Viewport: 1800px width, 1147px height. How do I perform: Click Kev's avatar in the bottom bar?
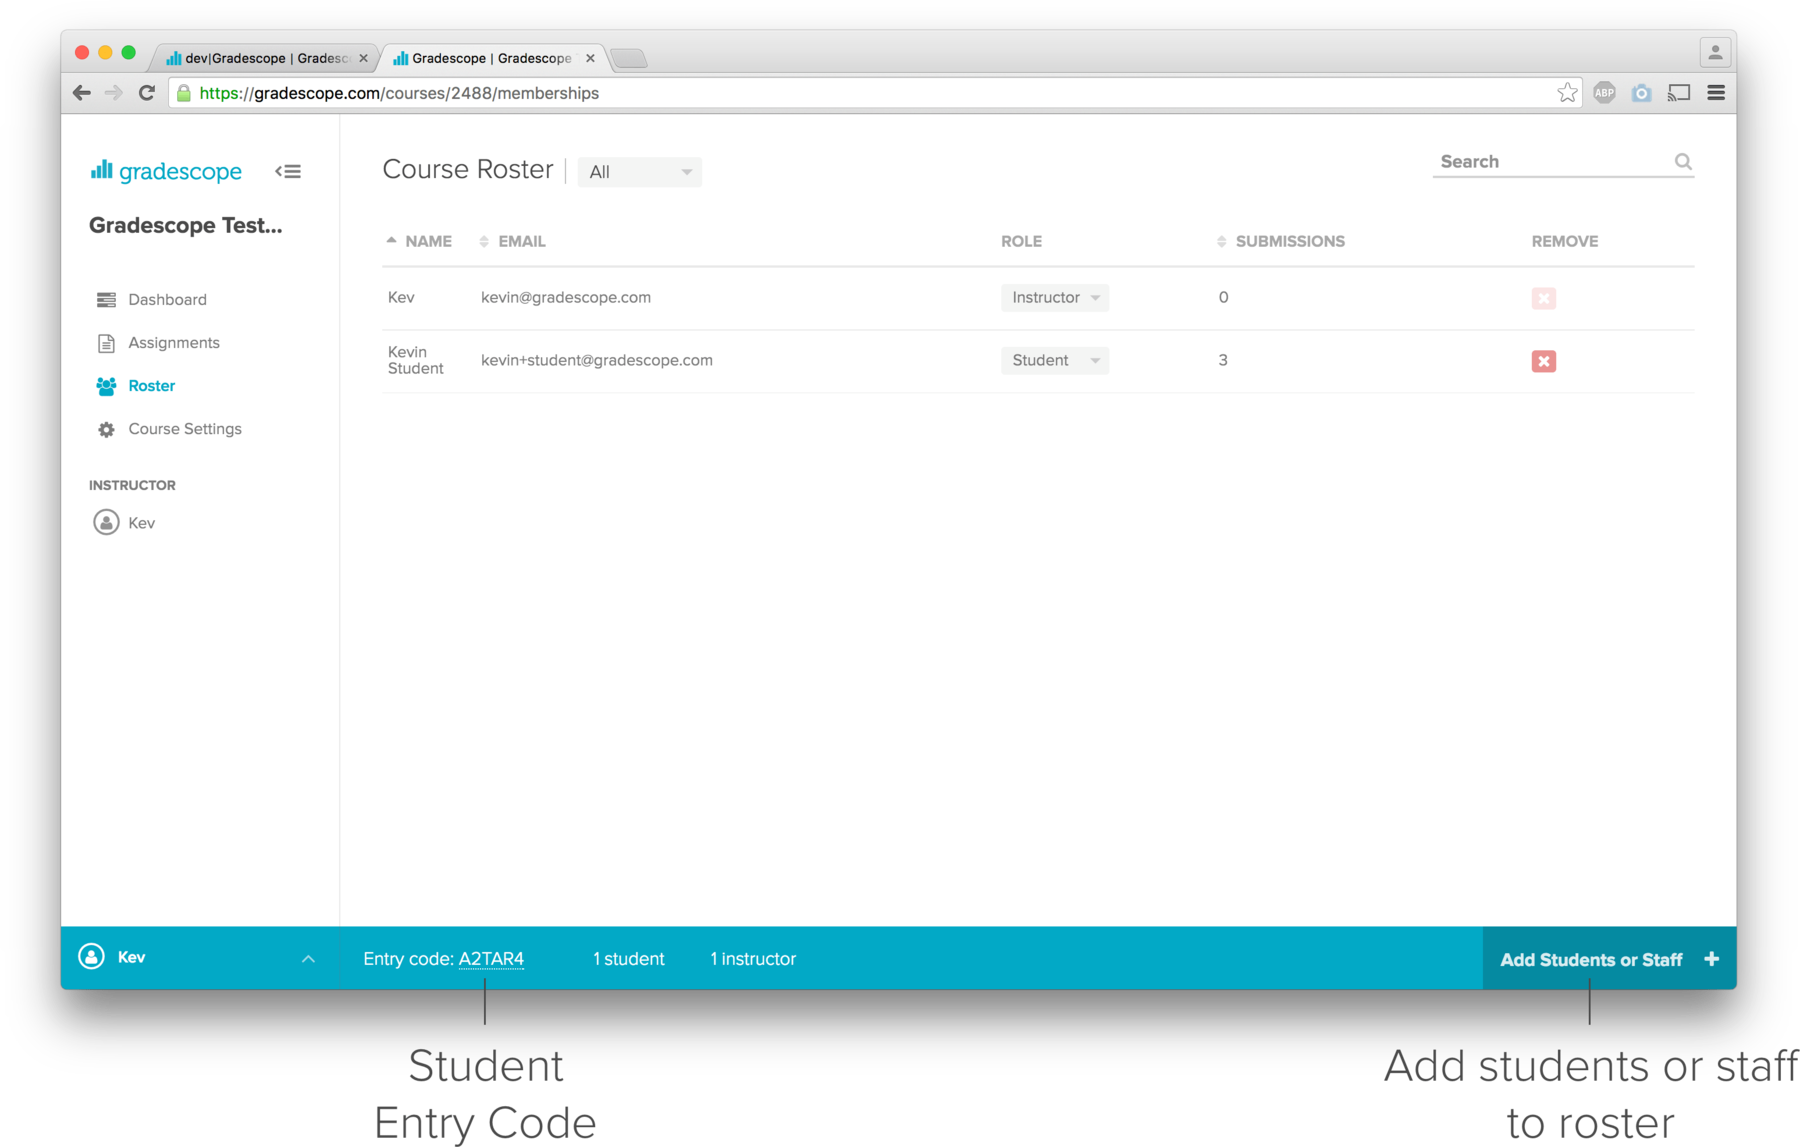pos(92,957)
